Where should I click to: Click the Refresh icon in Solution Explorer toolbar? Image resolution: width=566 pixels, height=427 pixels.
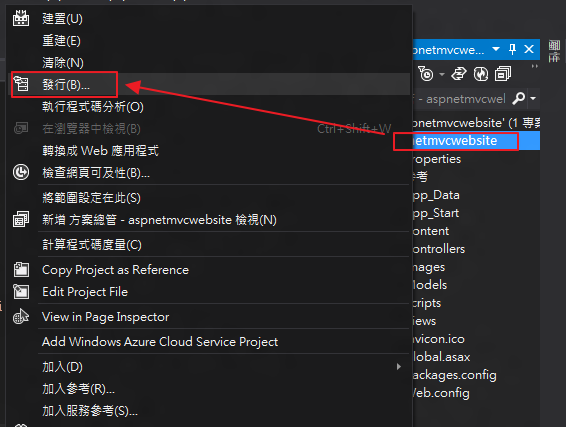(480, 74)
